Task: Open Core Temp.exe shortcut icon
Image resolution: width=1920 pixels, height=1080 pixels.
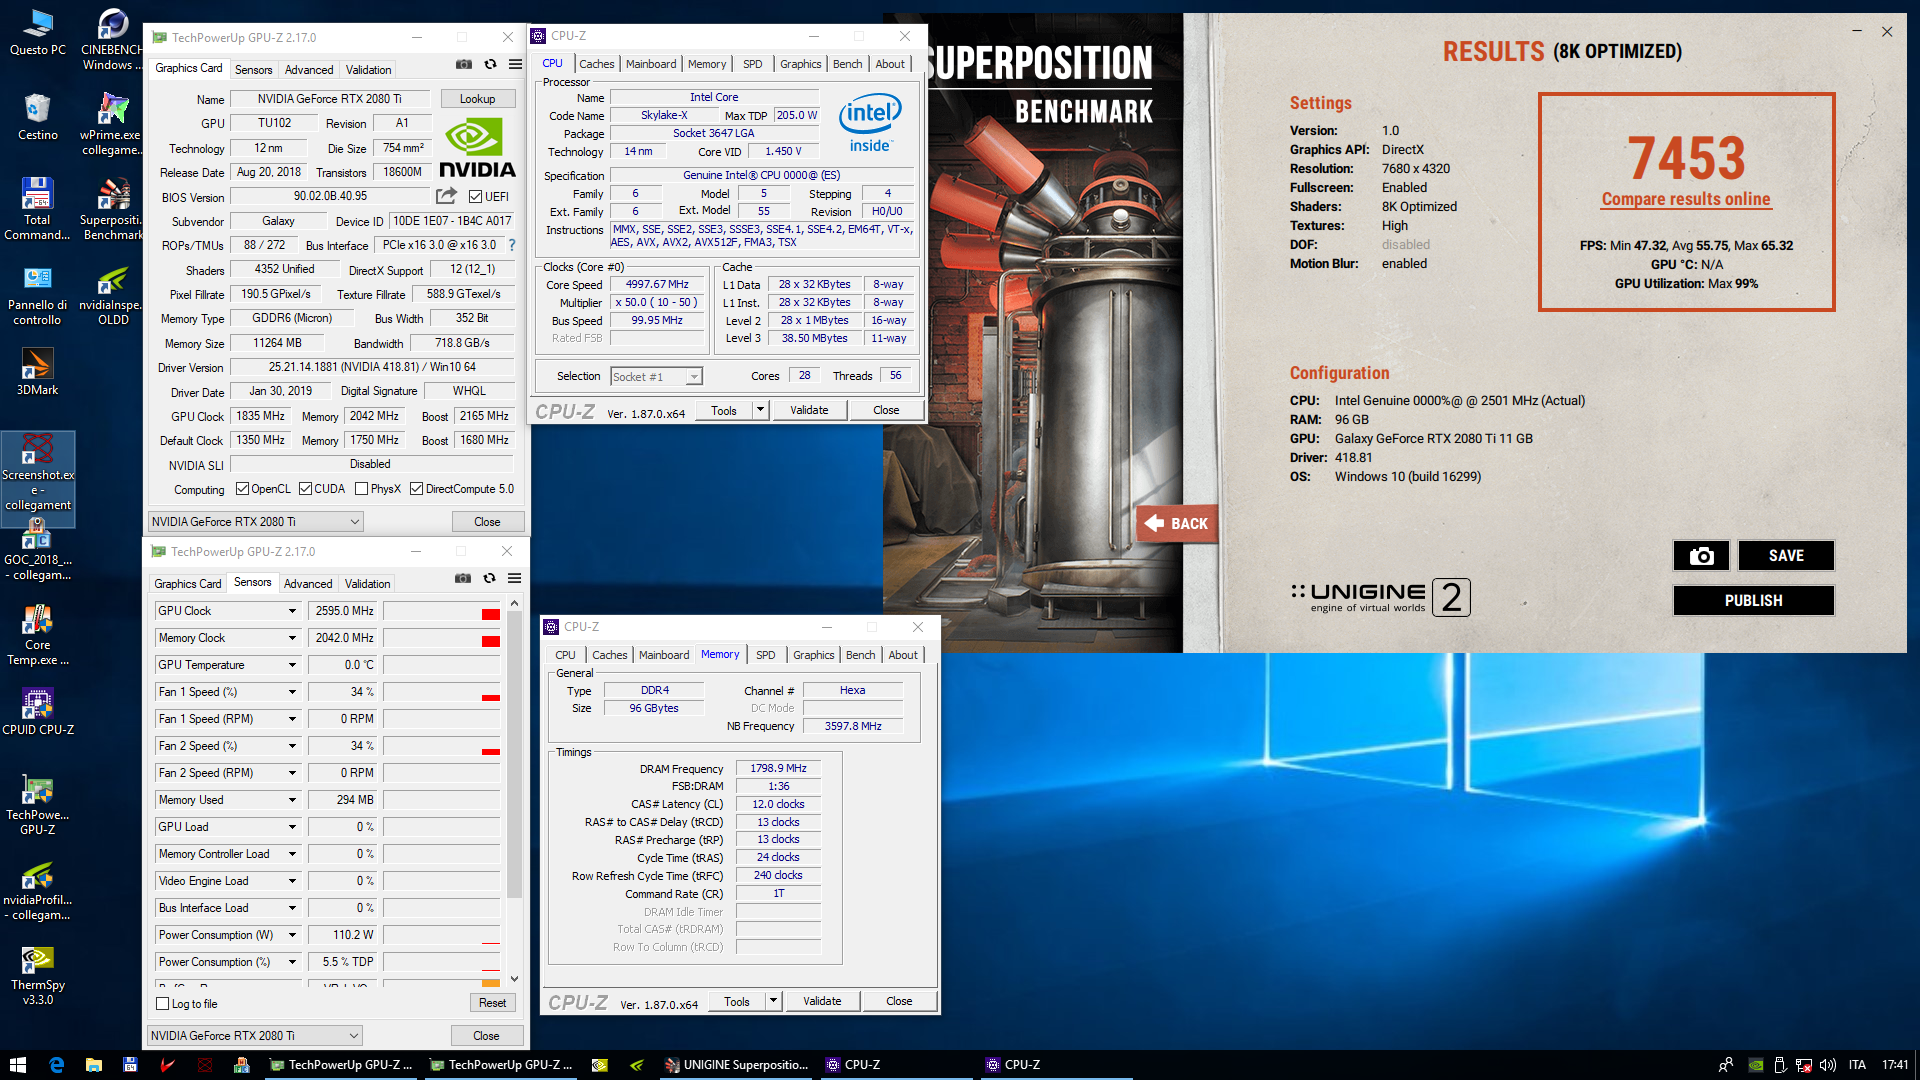Action: (x=37, y=634)
